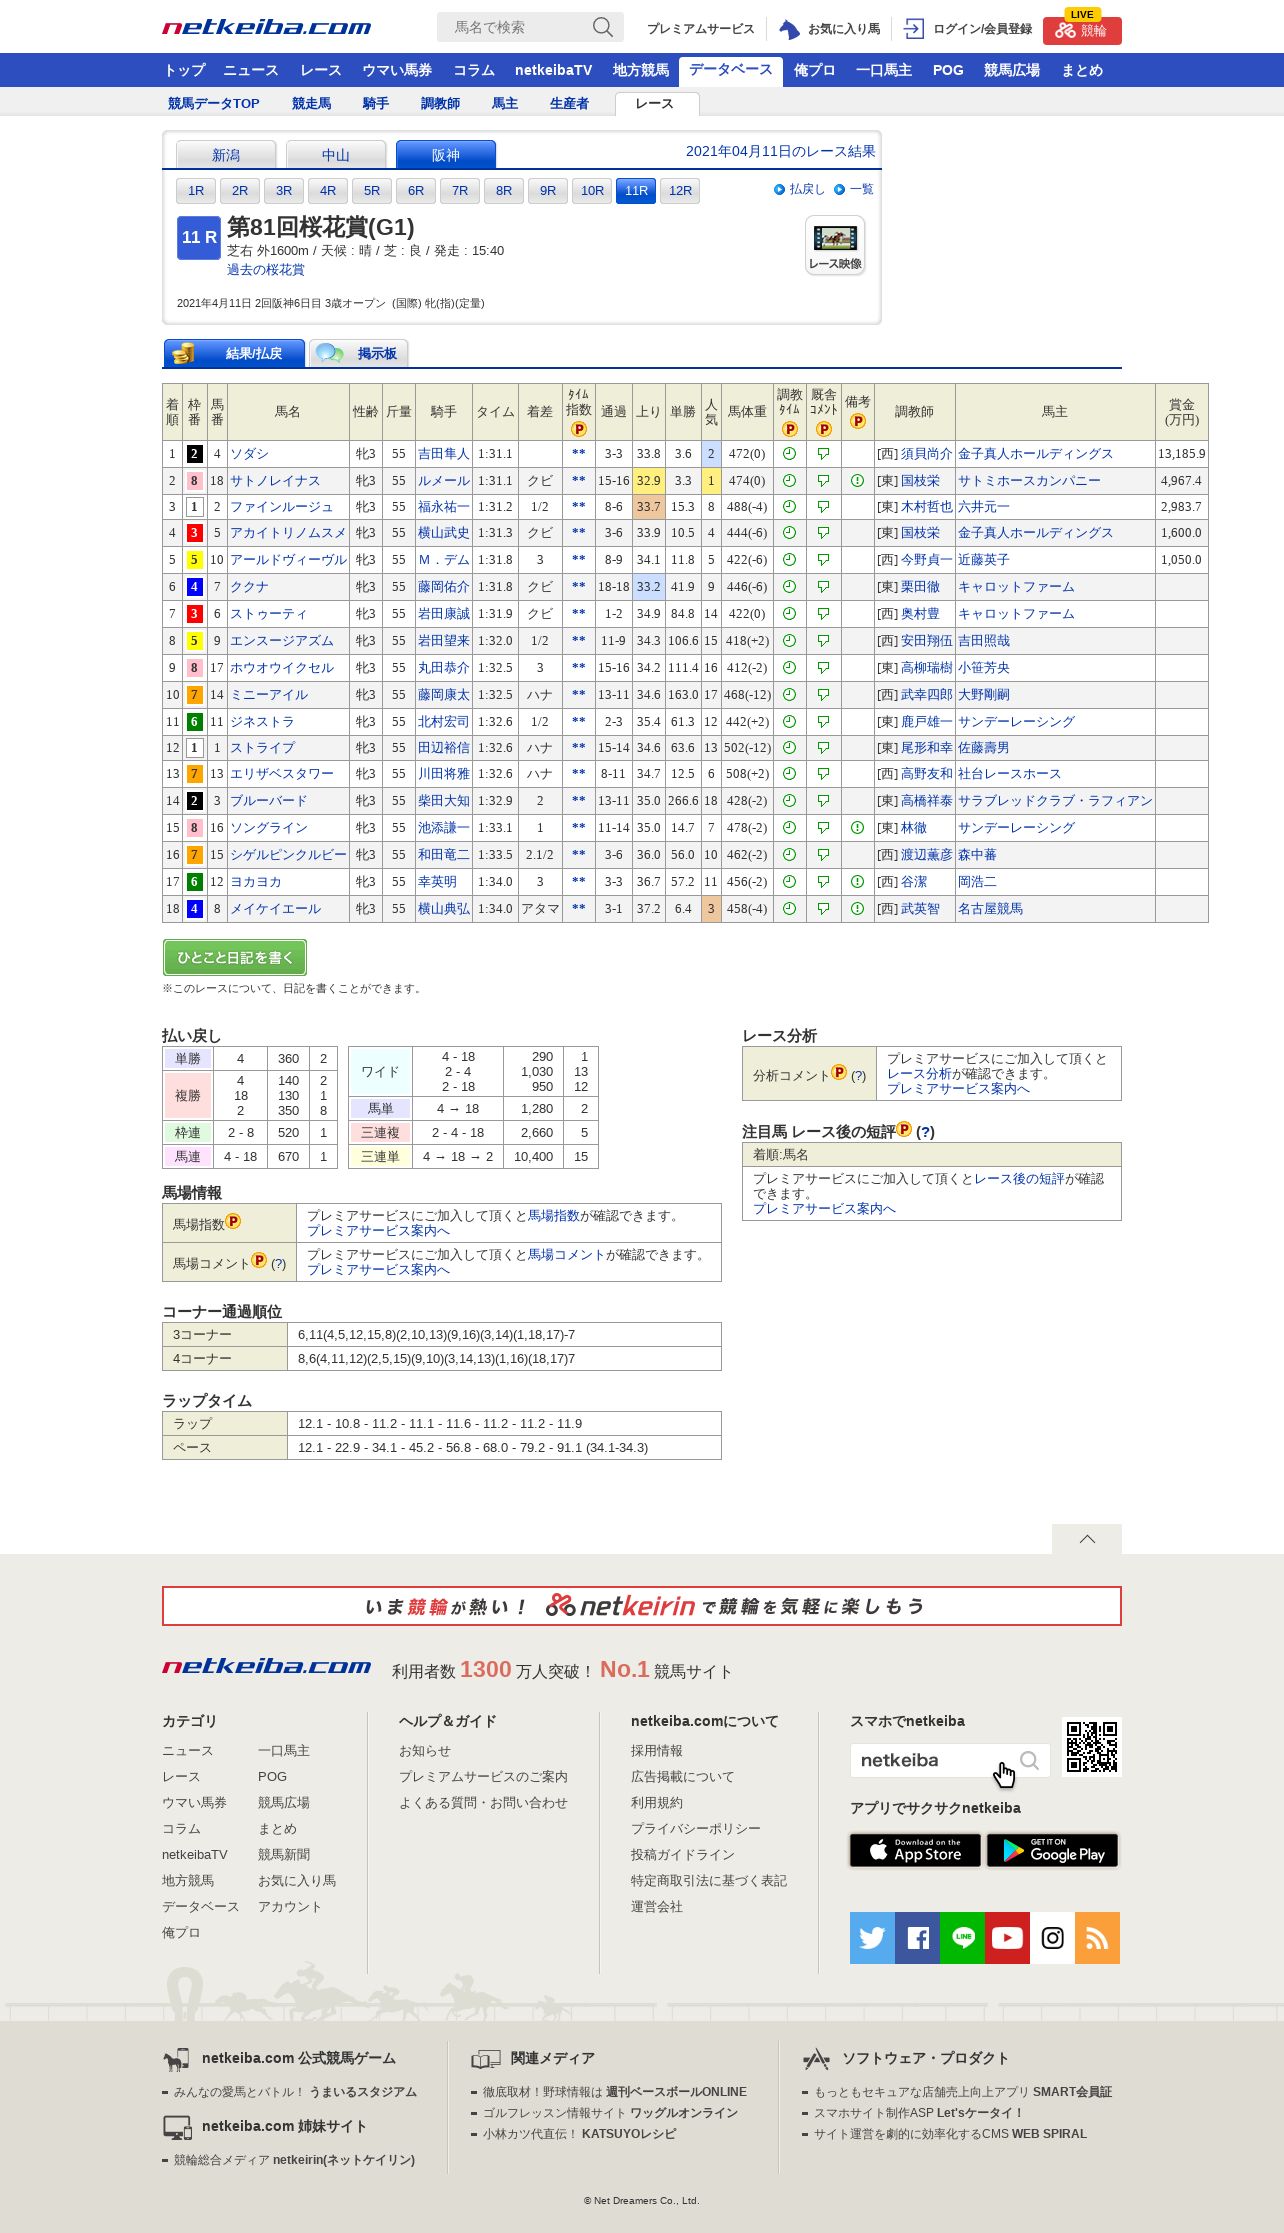Screen dimensions: 1284x2233
Task: Play the race video icon
Action: click(x=835, y=245)
